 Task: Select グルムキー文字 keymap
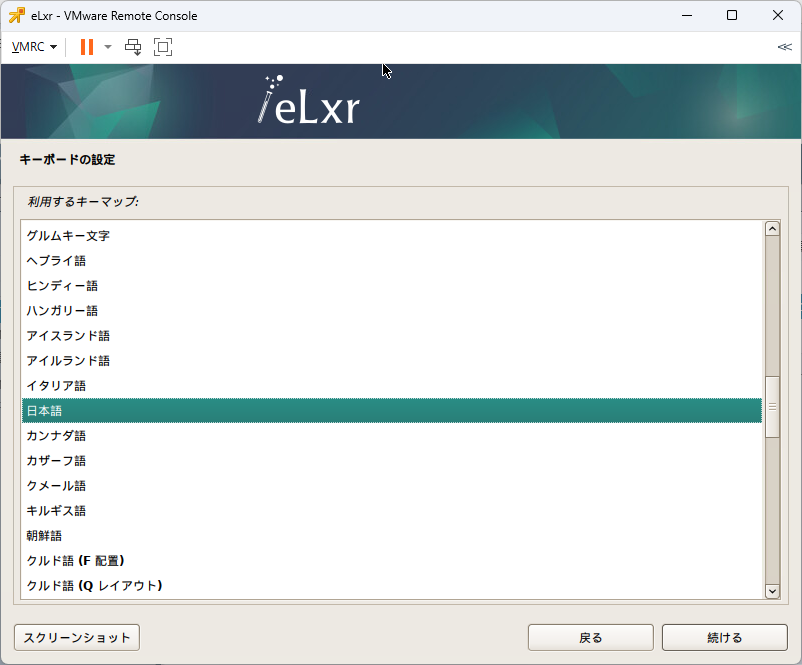[x=392, y=235]
